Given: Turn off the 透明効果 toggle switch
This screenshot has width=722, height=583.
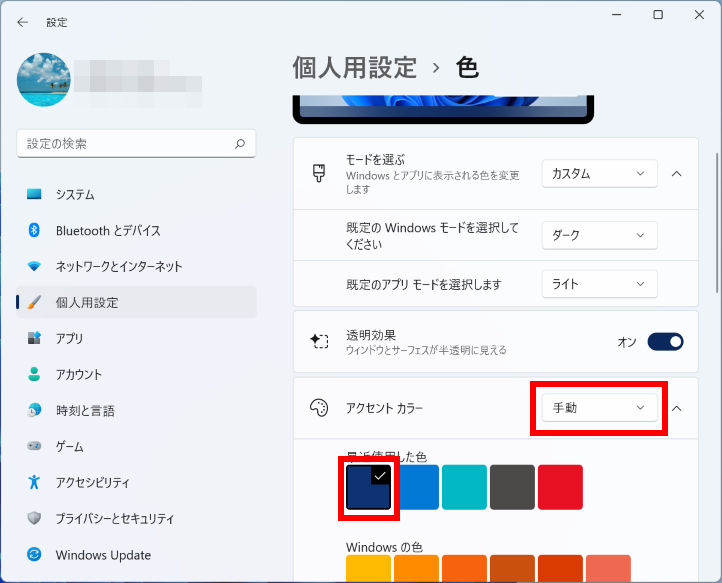Looking at the screenshot, I should 665,342.
